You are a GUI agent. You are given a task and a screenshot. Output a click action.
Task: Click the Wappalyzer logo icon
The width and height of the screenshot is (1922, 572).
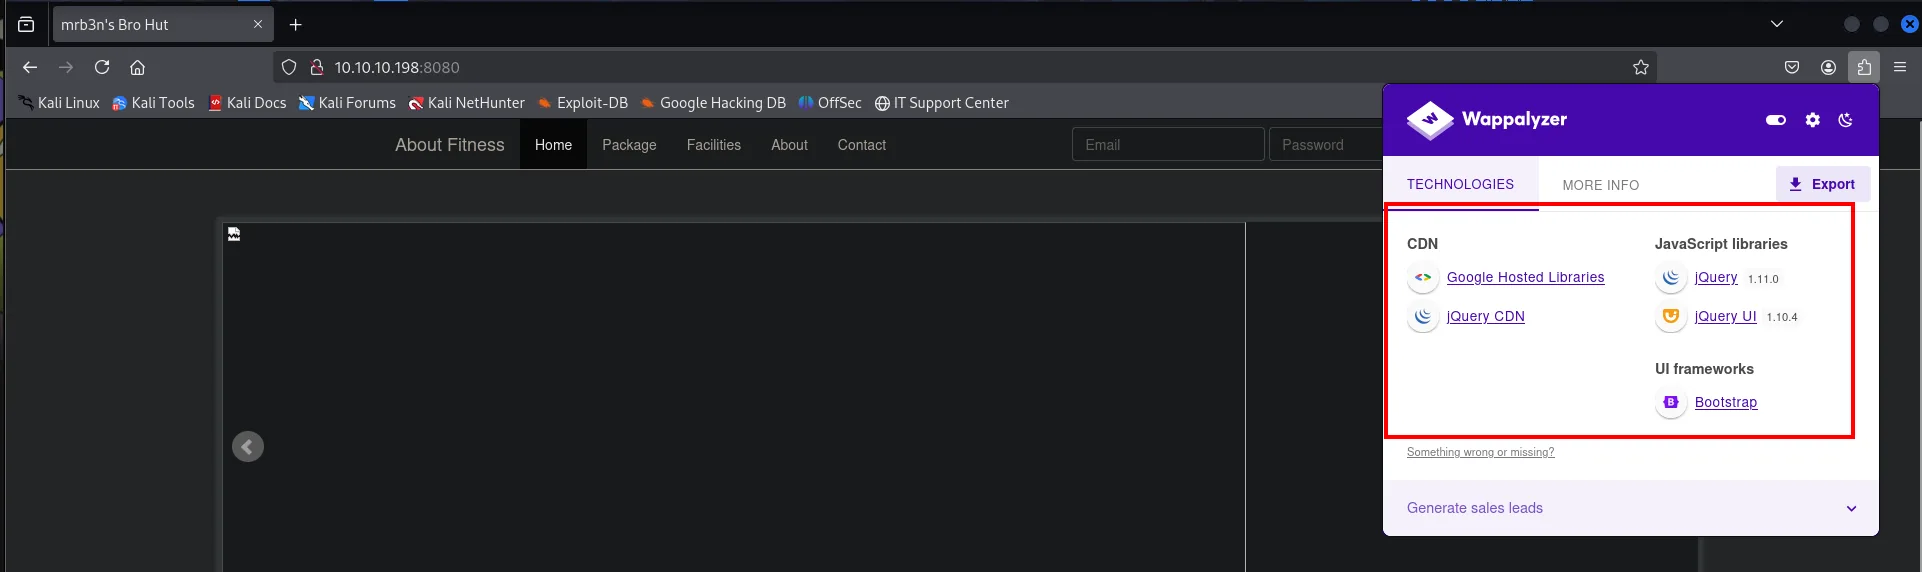click(1430, 120)
